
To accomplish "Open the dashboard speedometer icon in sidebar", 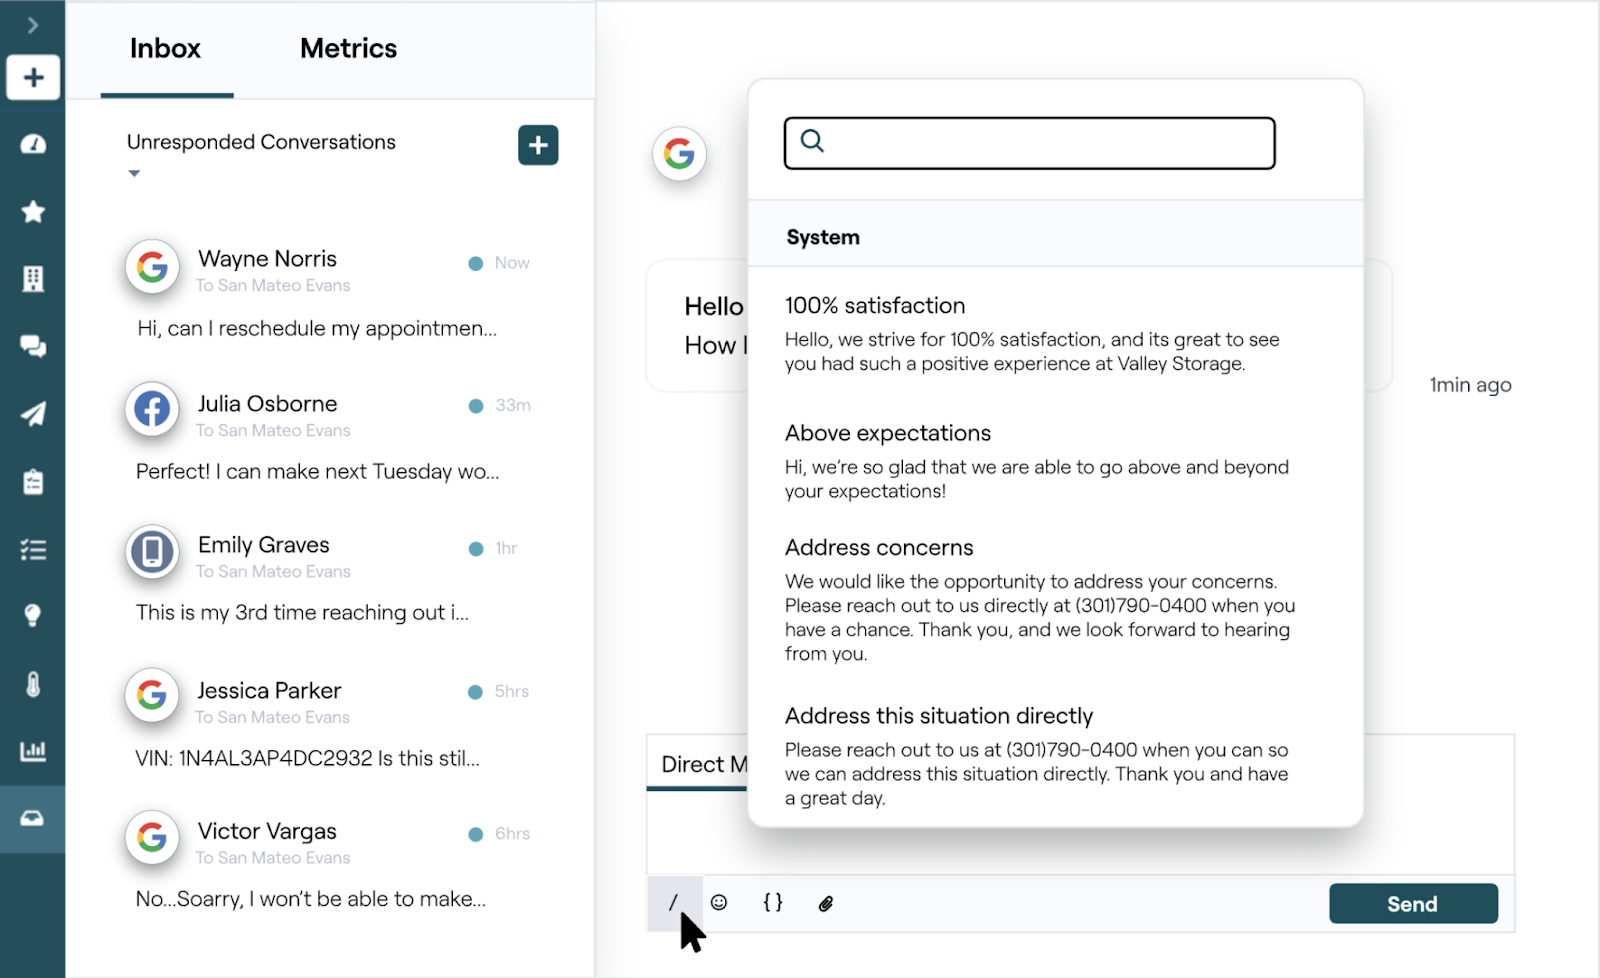I will tap(33, 144).
